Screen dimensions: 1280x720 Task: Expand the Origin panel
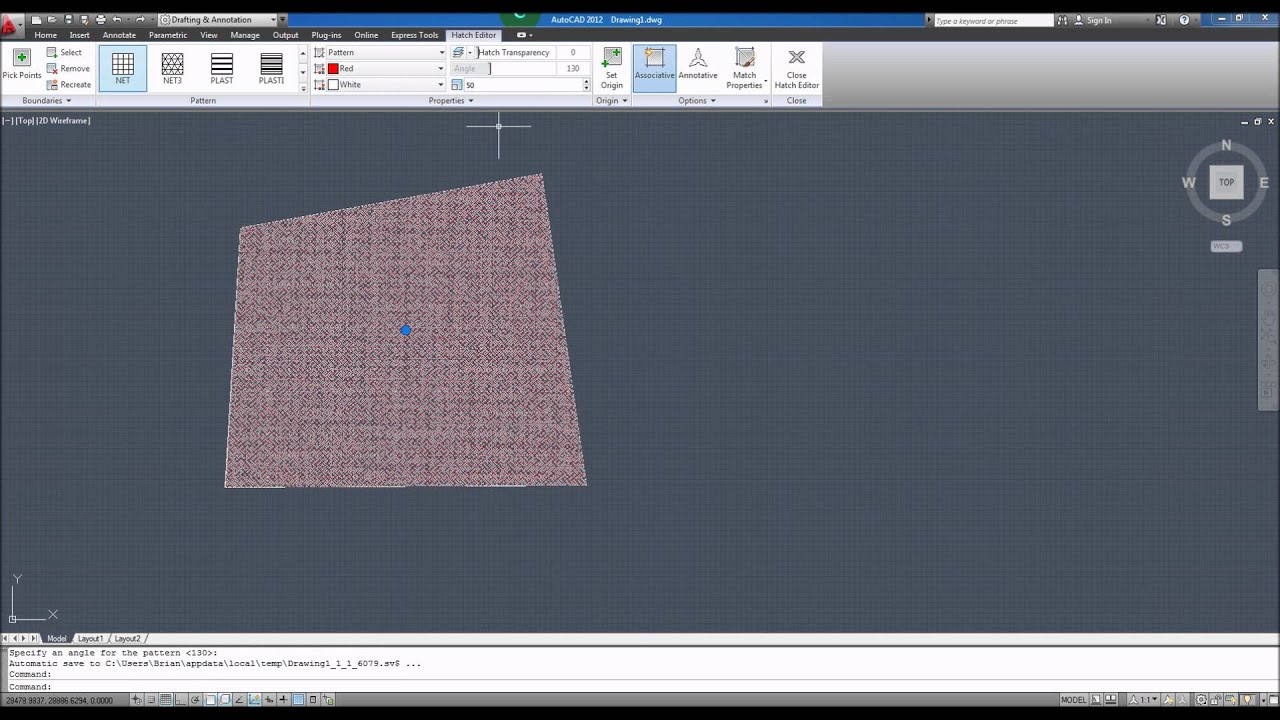(611, 100)
